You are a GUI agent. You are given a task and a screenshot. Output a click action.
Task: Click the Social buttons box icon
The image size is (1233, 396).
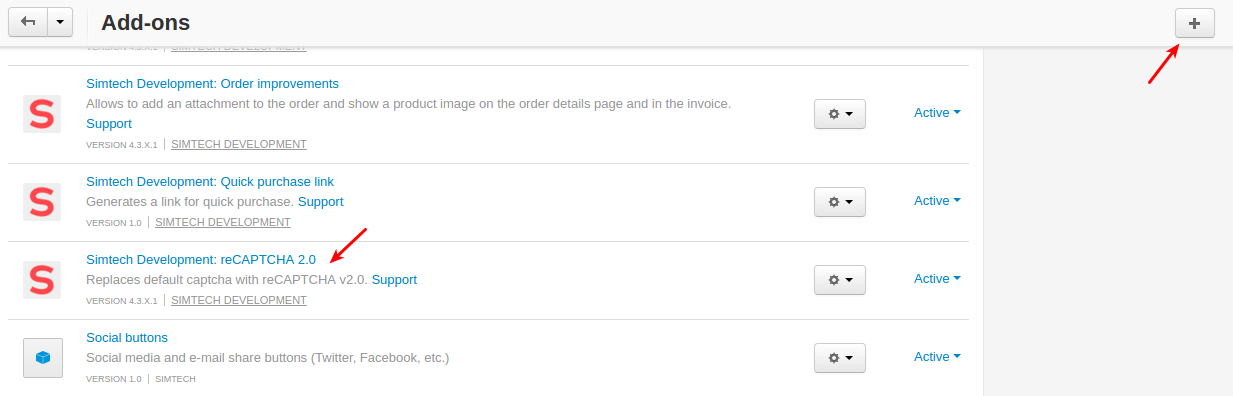[x=42, y=358]
